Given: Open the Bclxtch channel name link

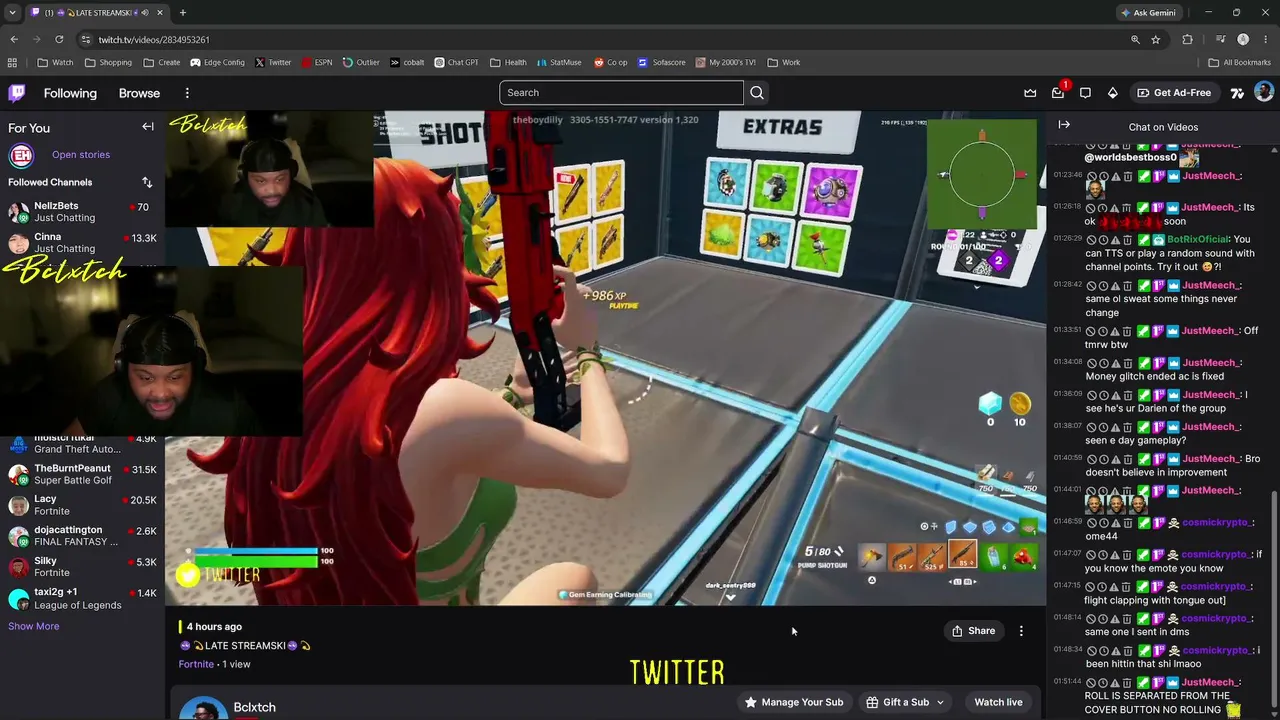Looking at the screenshot, I should pos(254,707).
